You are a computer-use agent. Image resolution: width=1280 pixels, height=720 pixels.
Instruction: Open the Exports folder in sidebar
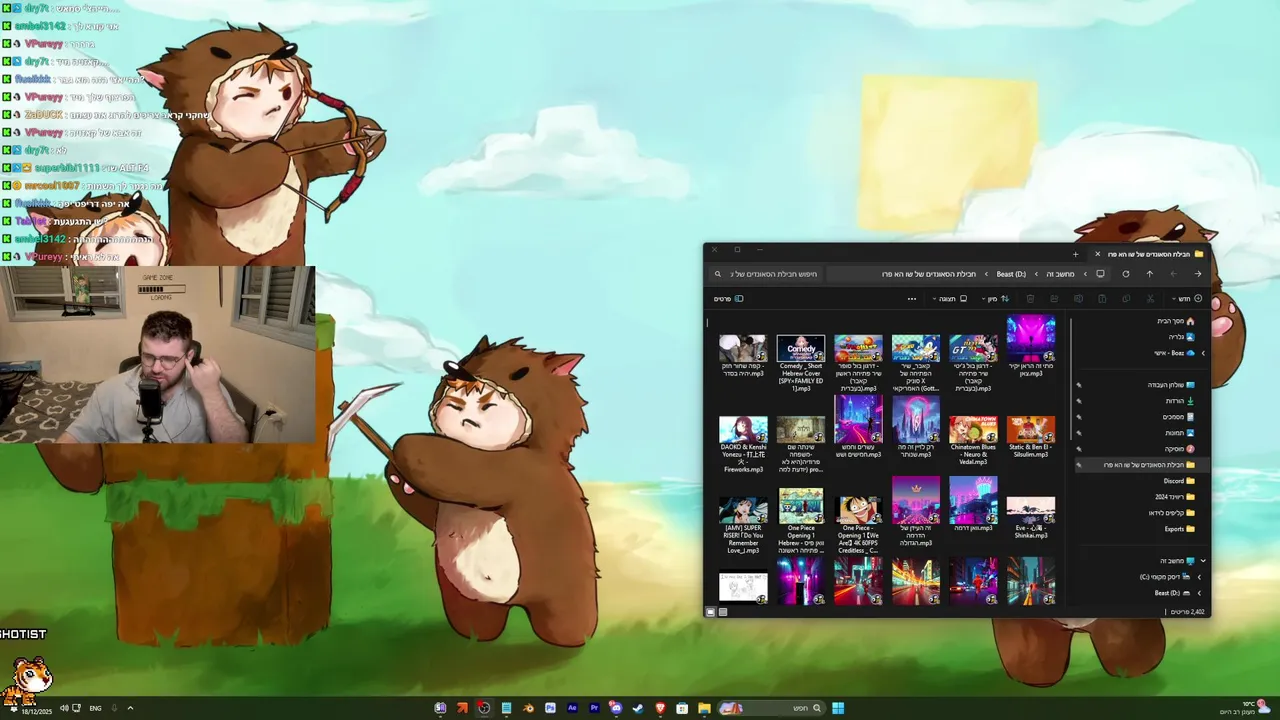[x=1179, y=529]
